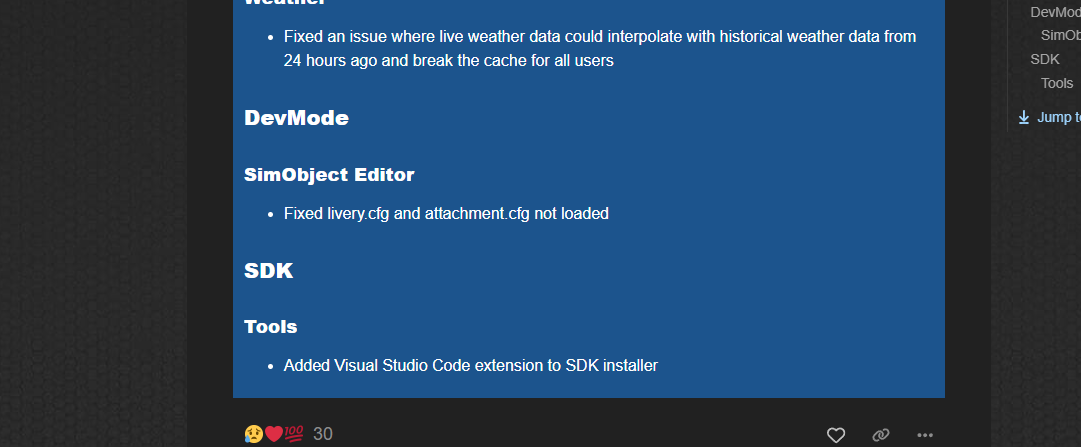Copy the post link via chain icon

880,435
